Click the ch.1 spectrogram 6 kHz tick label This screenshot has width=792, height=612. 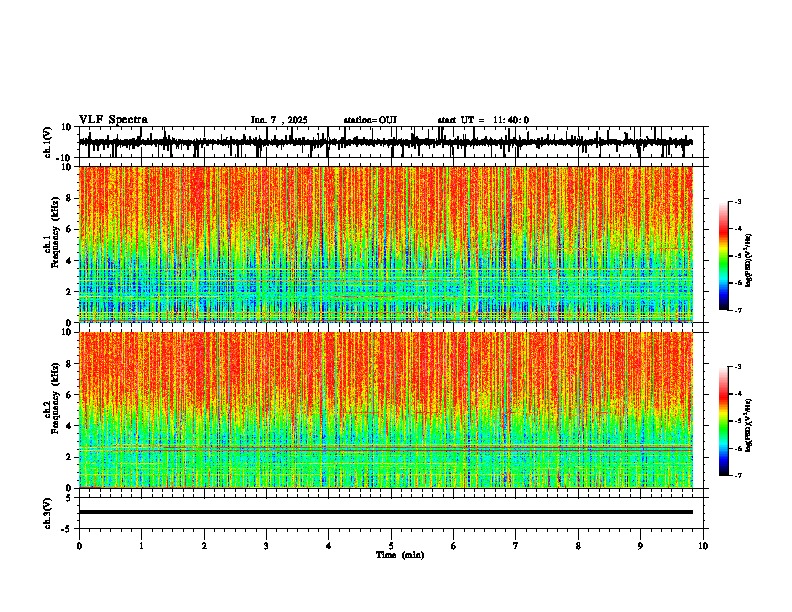coord(70,230)
